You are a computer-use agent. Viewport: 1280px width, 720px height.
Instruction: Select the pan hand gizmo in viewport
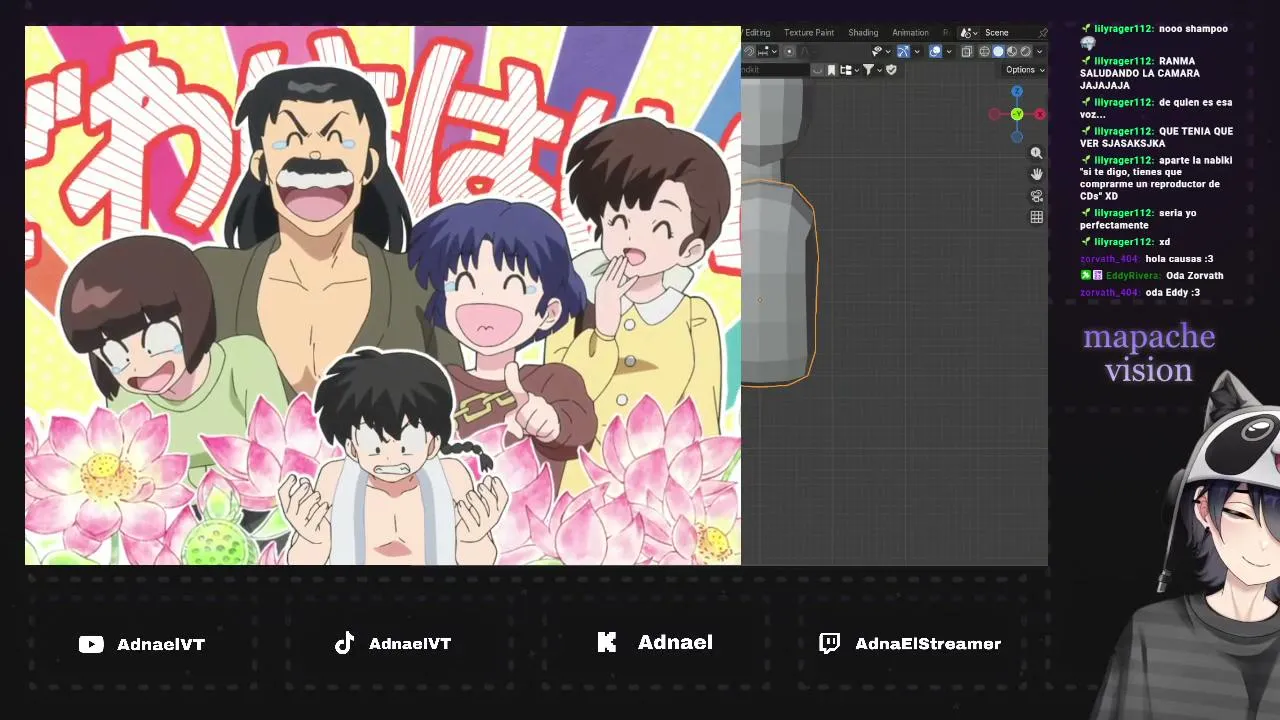[1036, 174]
